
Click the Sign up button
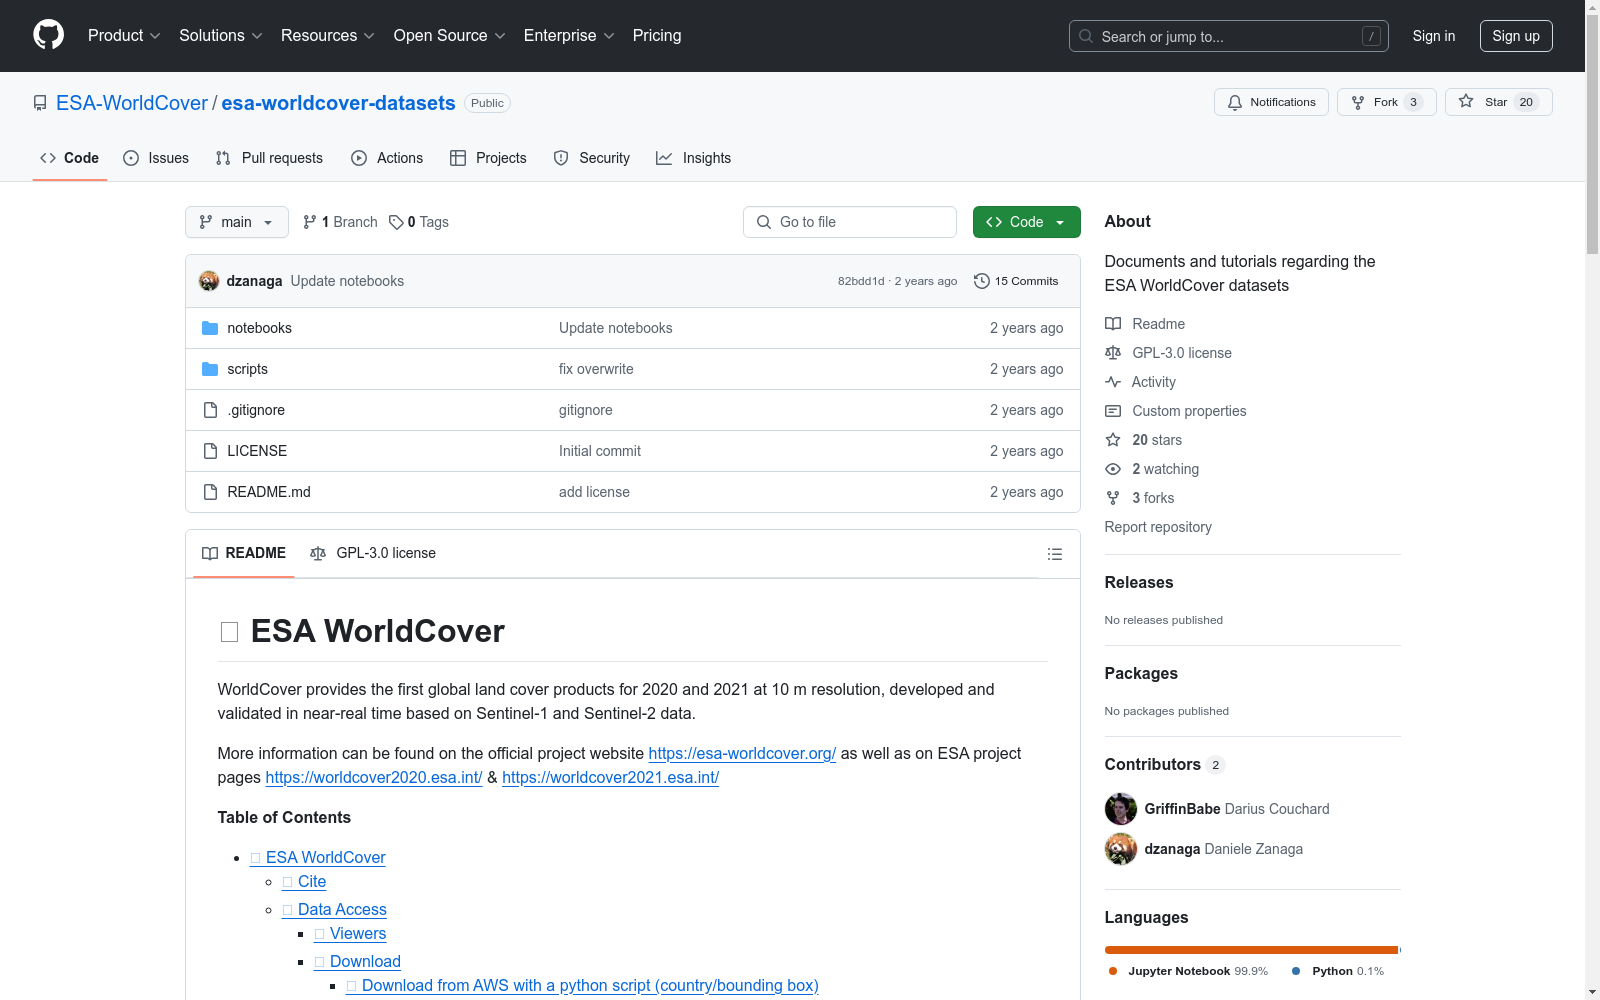1516,35
